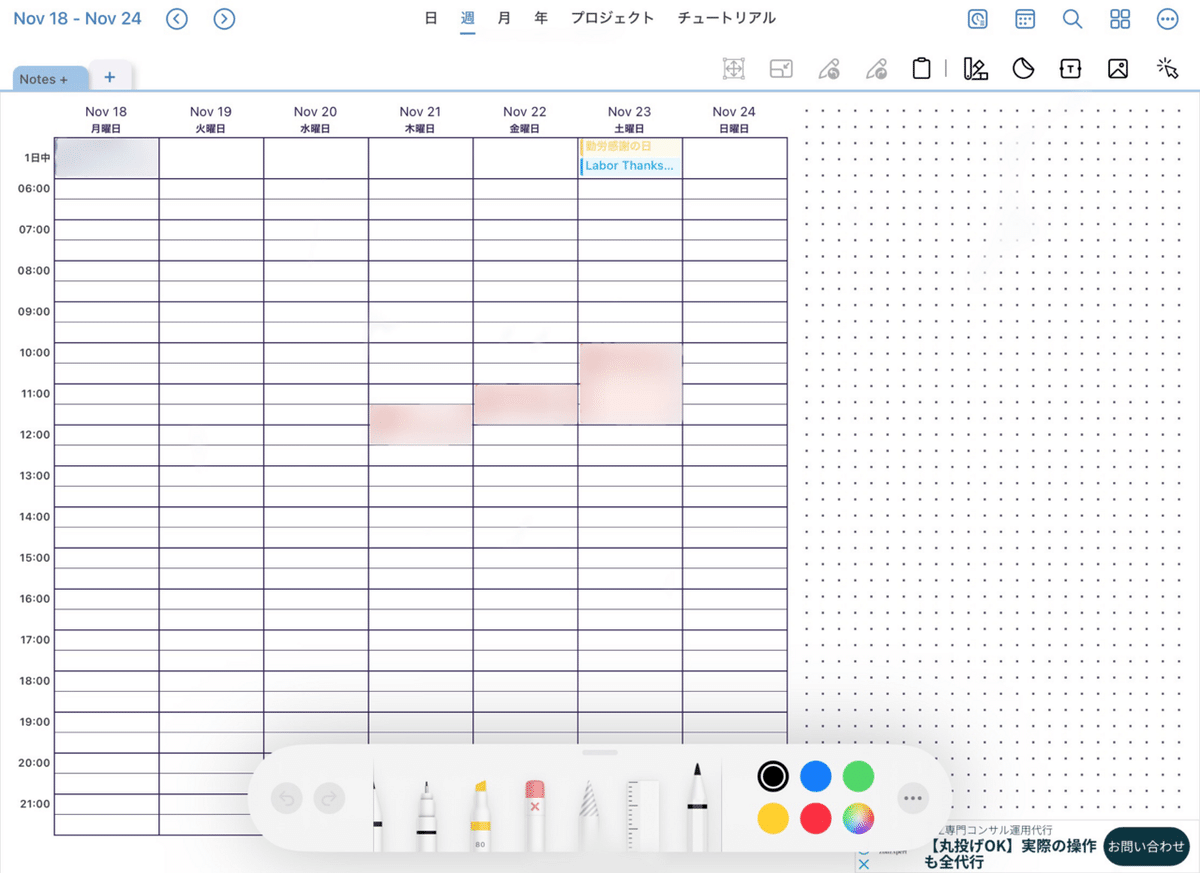The height and width of the screenshot is (873, 1200).
Task: Click the Nov 18 - Nov 24 date range
Action: [x=77, y=18]
